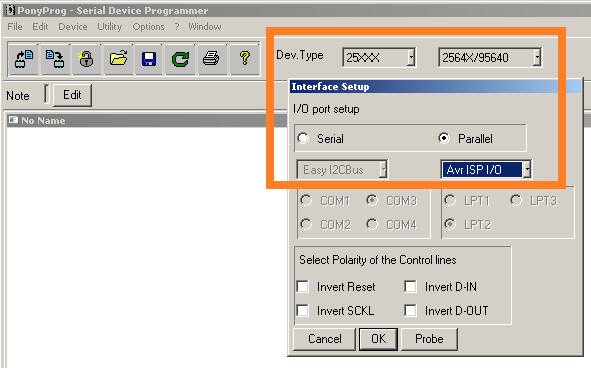Image resolution: width=591 pixels, height=368 pixels.
Task: Click the yellow question mark Help icon
Action: point(245,59)
